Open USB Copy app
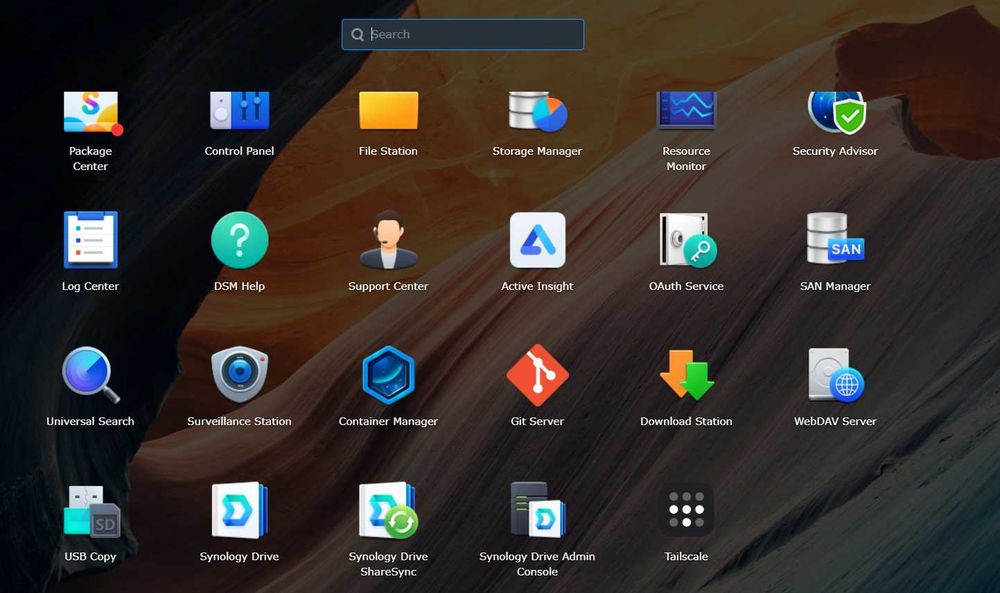The image size is (1000, 593). click(x=92, y=510)
